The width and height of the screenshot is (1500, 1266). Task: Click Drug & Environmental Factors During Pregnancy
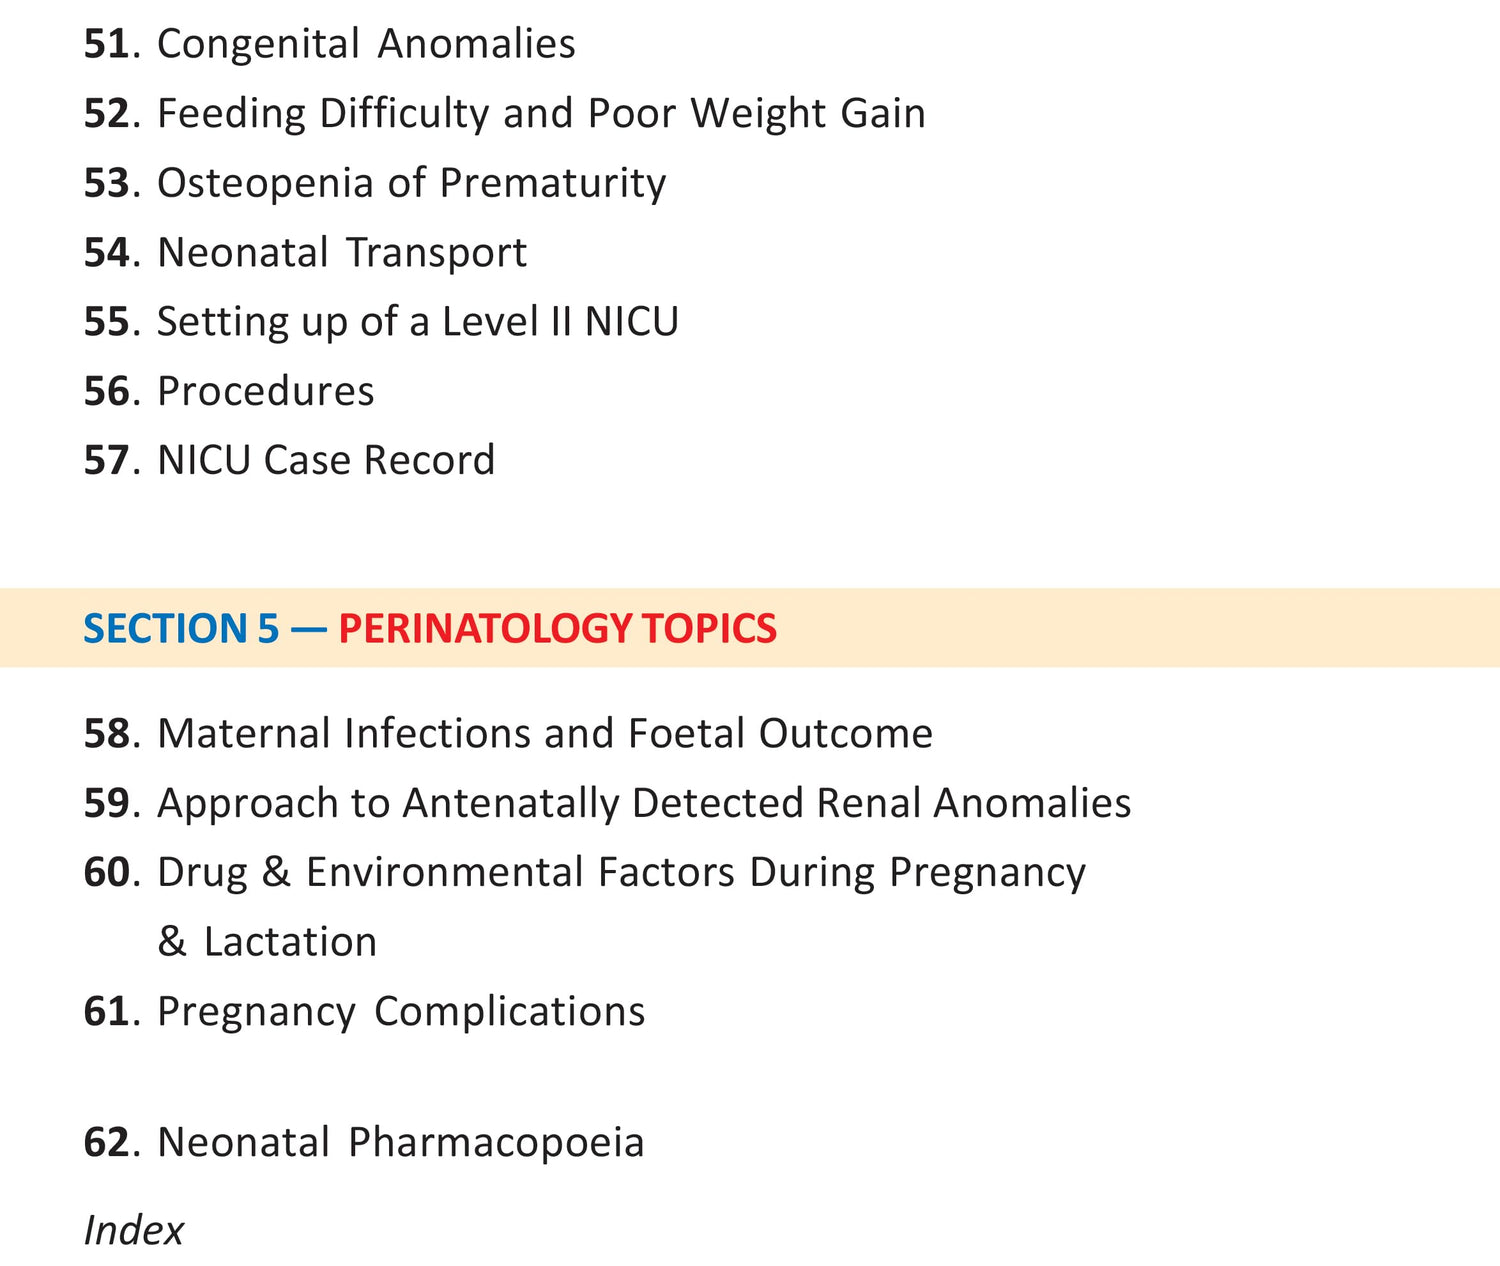[621, 872]
